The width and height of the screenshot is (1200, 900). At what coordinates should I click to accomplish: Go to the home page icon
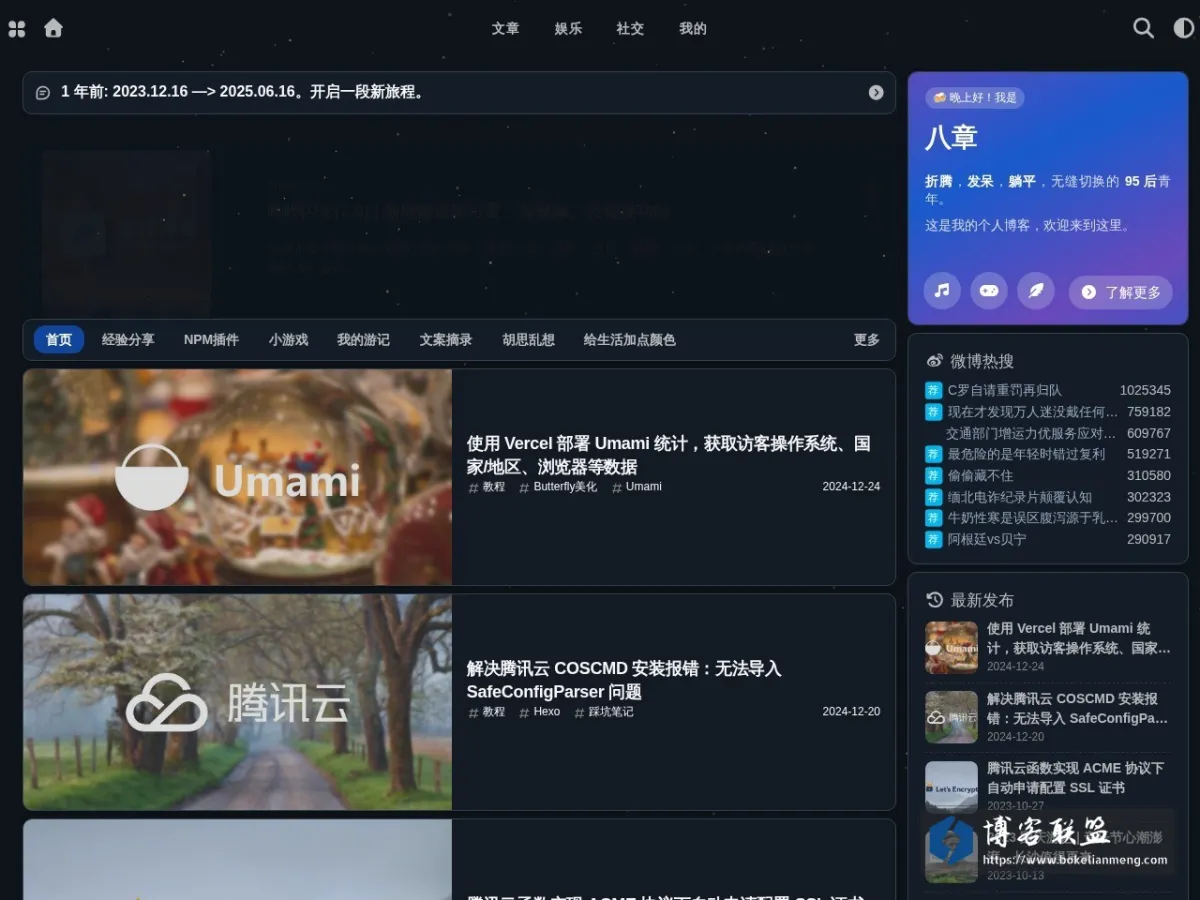click(x=54, y=28)
